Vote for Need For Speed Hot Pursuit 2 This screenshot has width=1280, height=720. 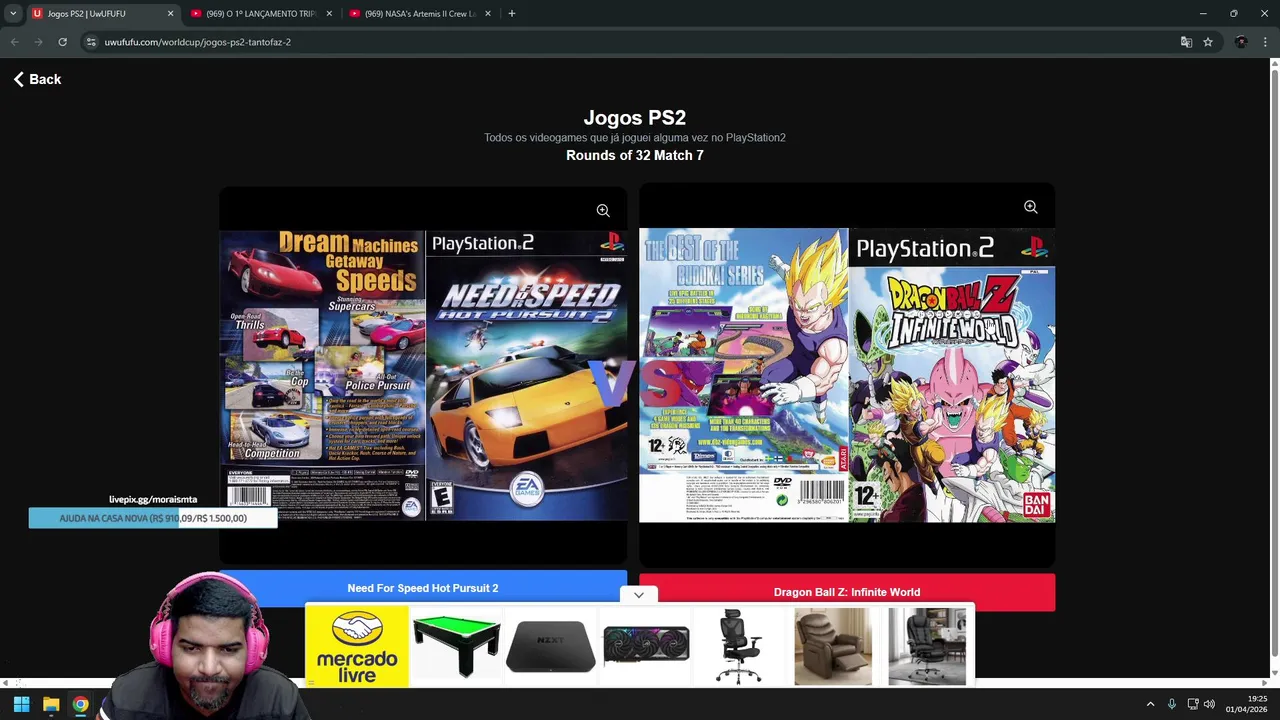[x=423, y=588]
